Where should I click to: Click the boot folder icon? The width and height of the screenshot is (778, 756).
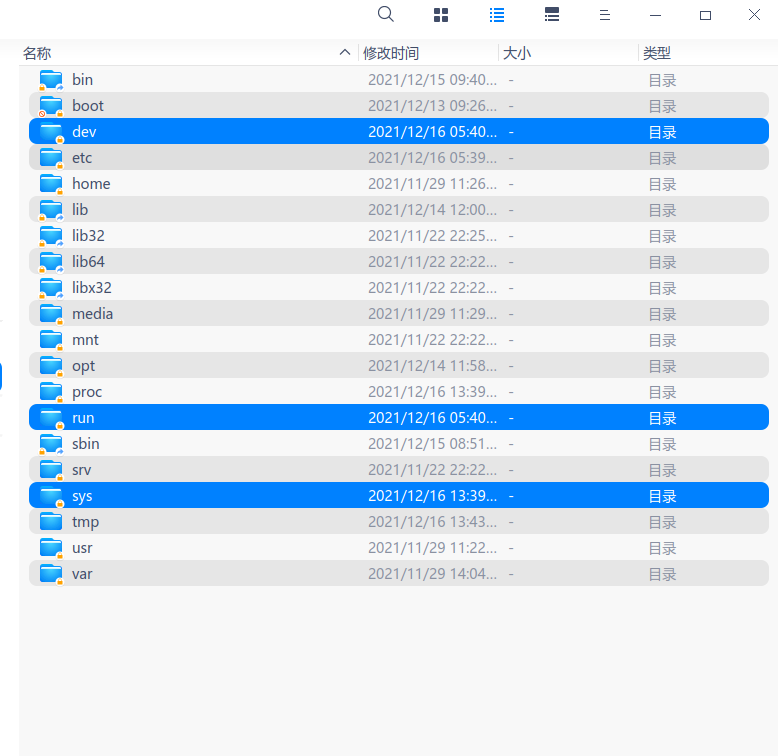click(x=51, y=106)
